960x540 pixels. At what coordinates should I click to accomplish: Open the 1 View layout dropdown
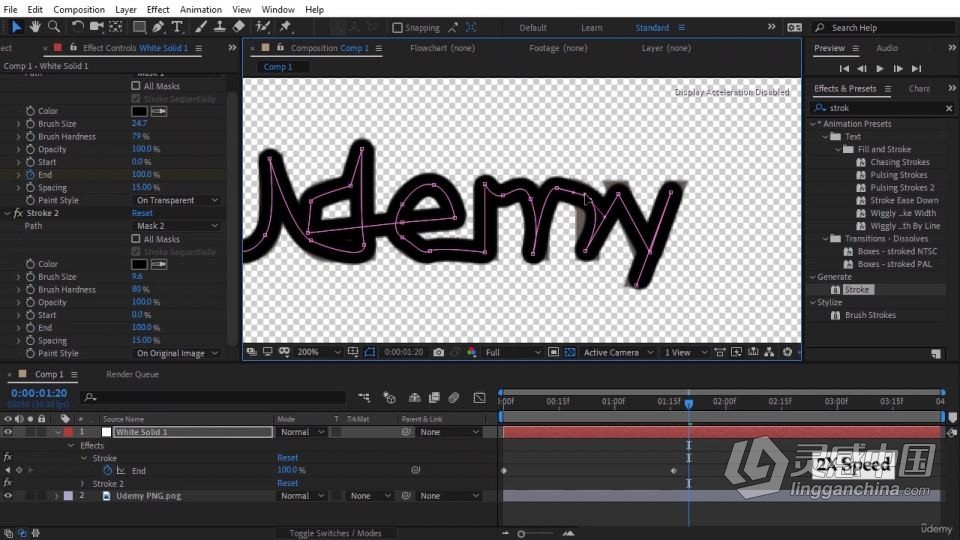(684, 352)
